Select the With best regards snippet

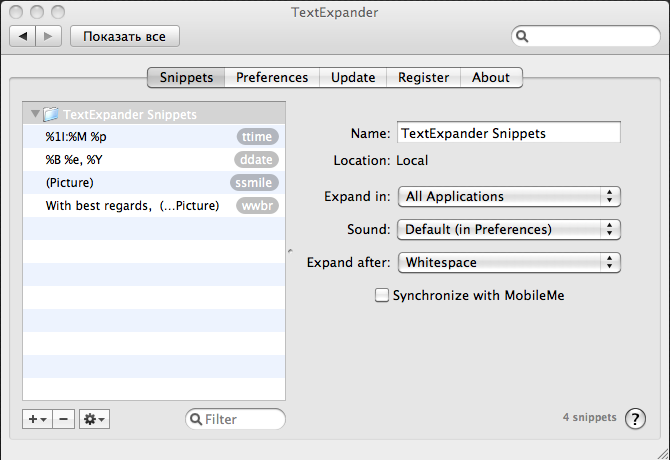coord(154,206)
